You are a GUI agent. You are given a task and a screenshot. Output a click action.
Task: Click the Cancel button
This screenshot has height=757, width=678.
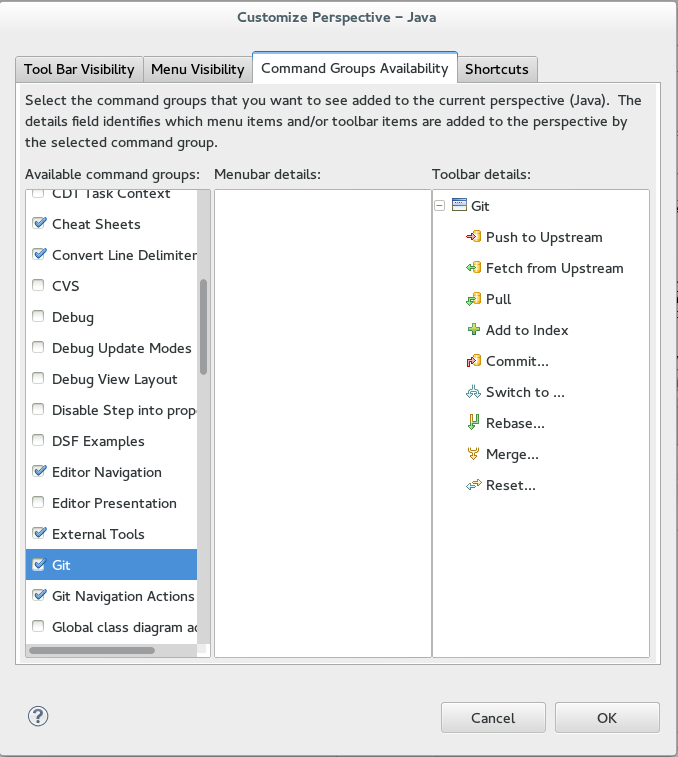coord(493,718)
